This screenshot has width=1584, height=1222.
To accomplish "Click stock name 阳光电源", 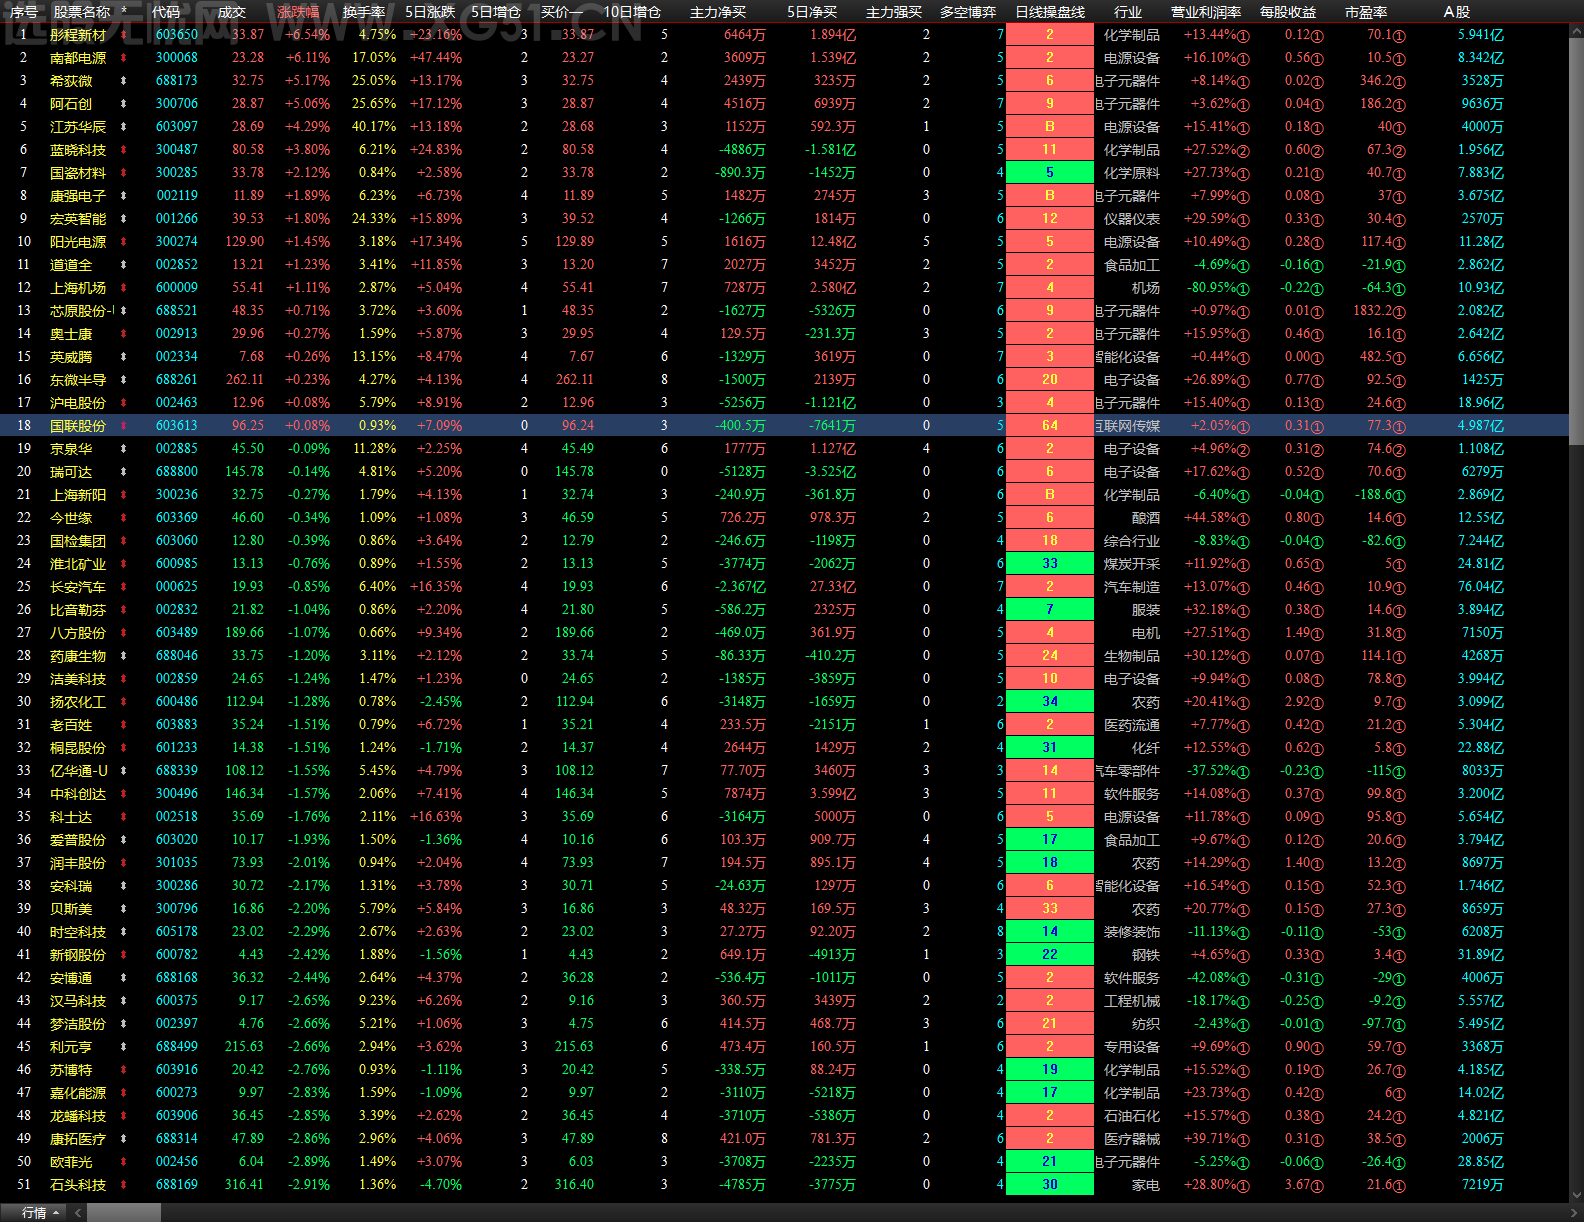I will (x=78, y=242).
